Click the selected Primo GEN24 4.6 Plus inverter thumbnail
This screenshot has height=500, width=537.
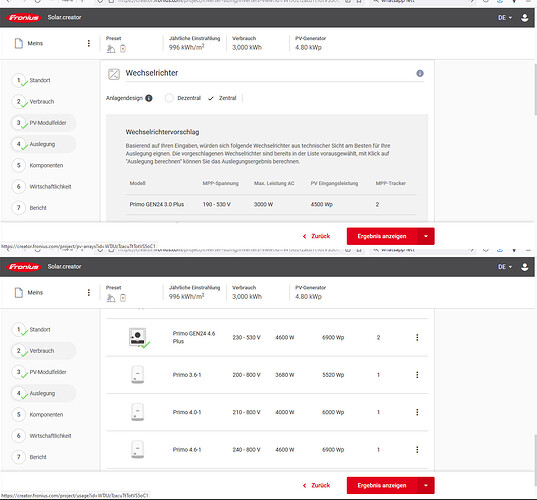coord(138,337)
